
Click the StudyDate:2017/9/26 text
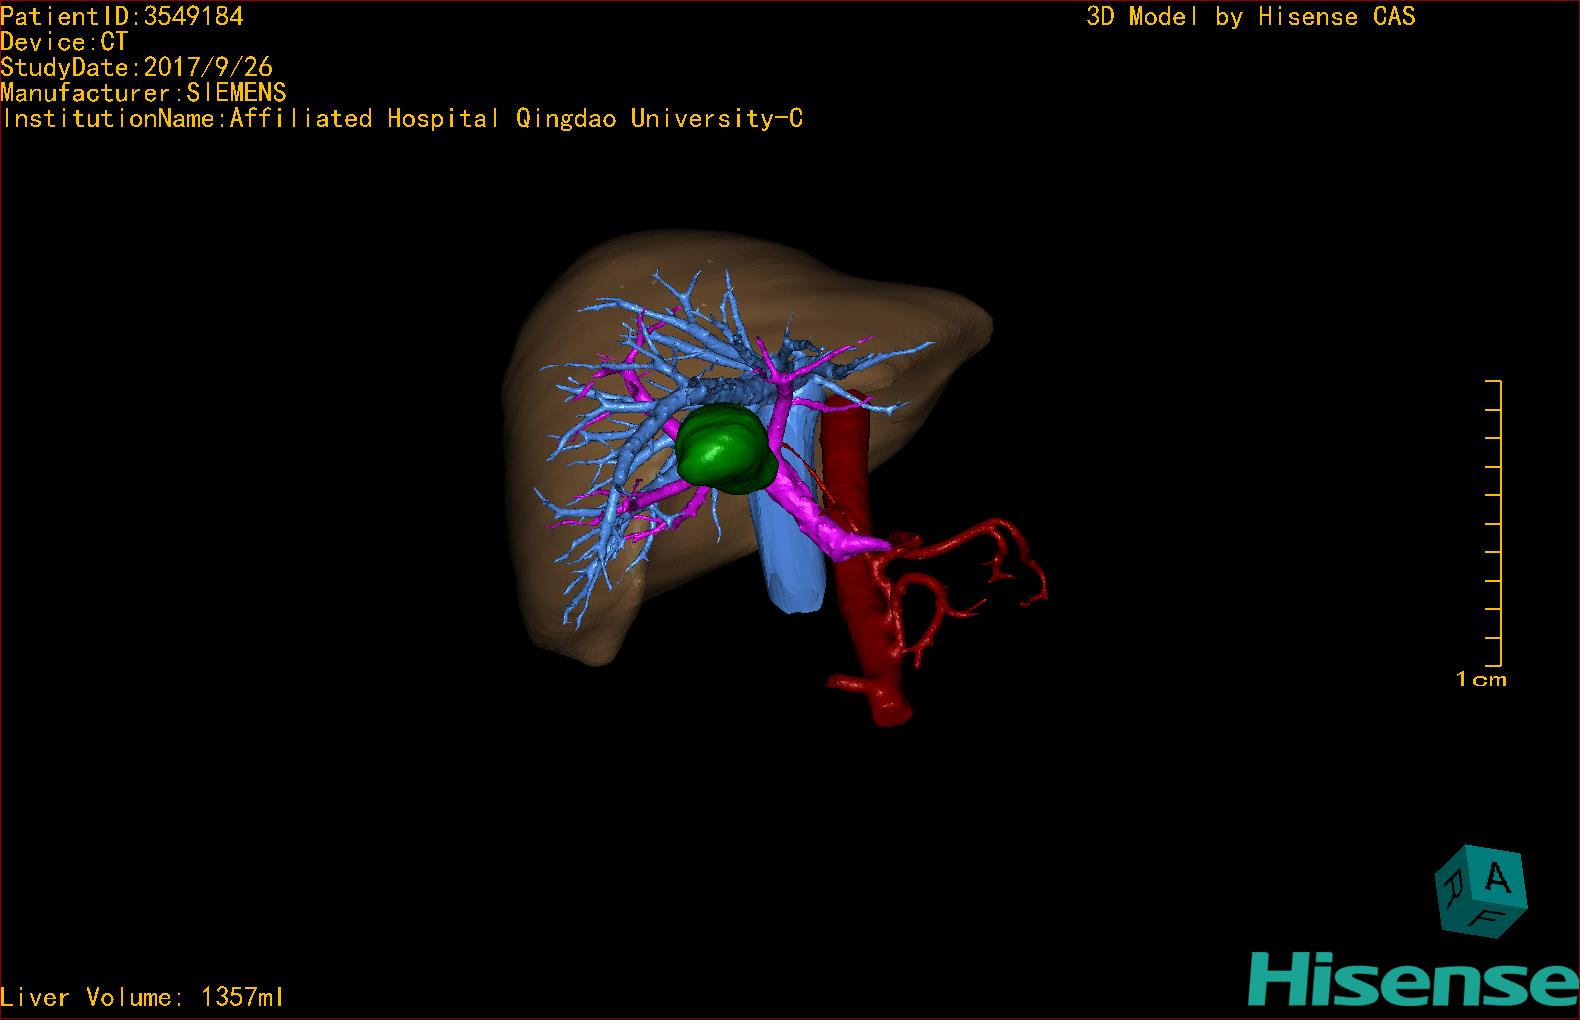pyautogui.click(x=136, y=67)
